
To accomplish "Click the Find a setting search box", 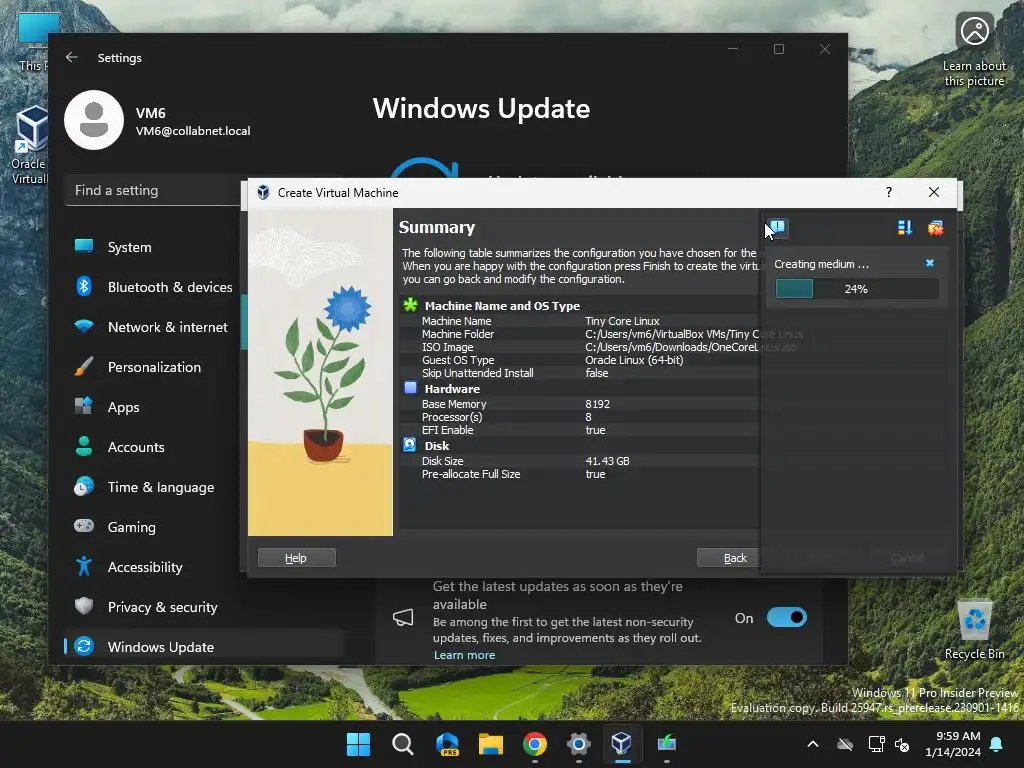I will click(153, 190).
